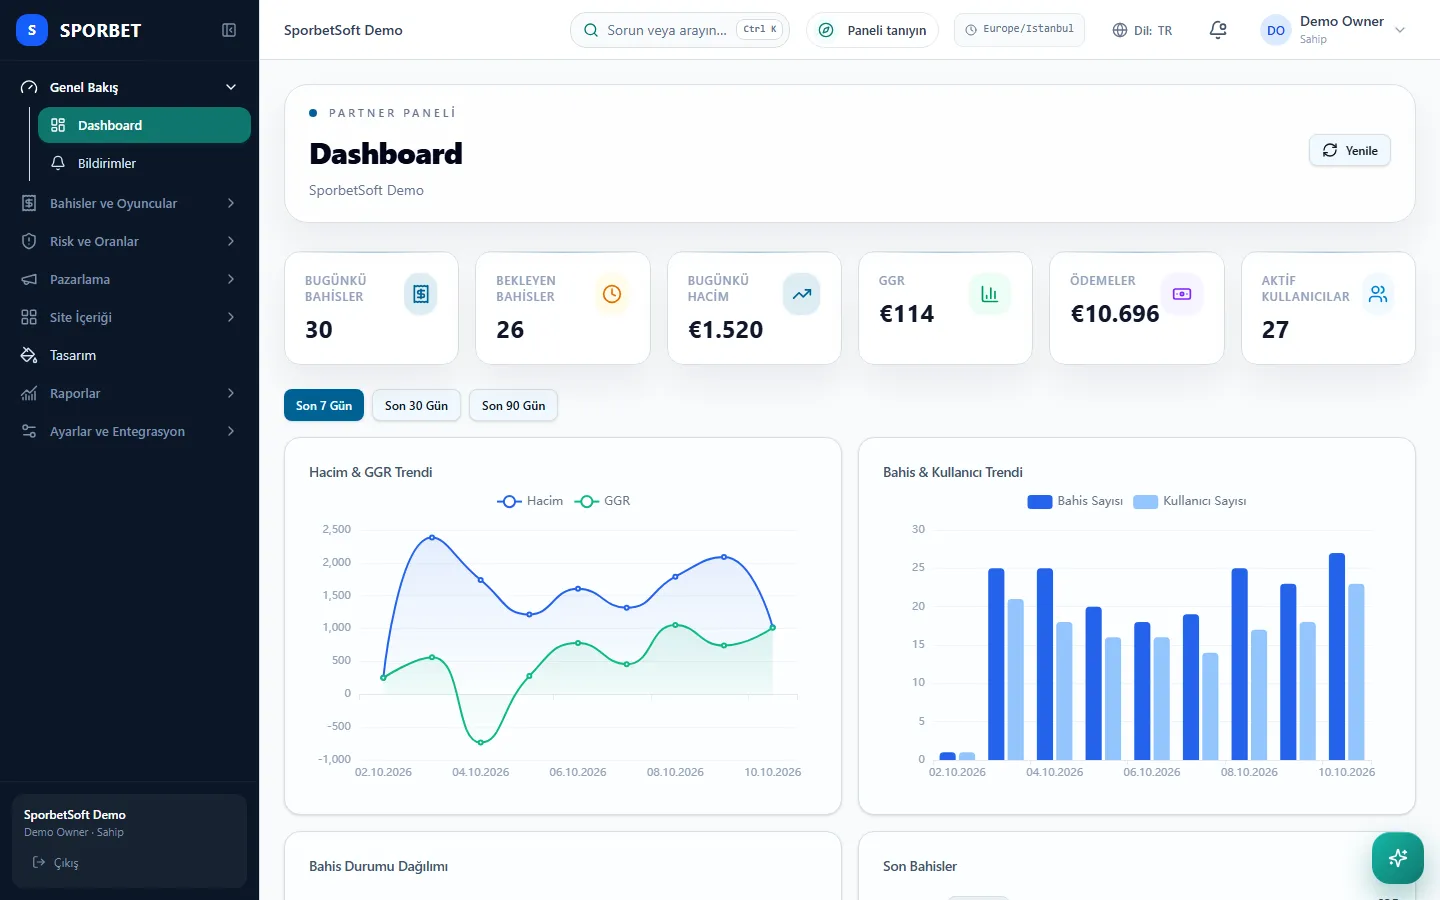This screenshot has width=1440, height=900.
Task: Expand the Bahisler ve Oyuncular menu
Action: tap(129, 203)
